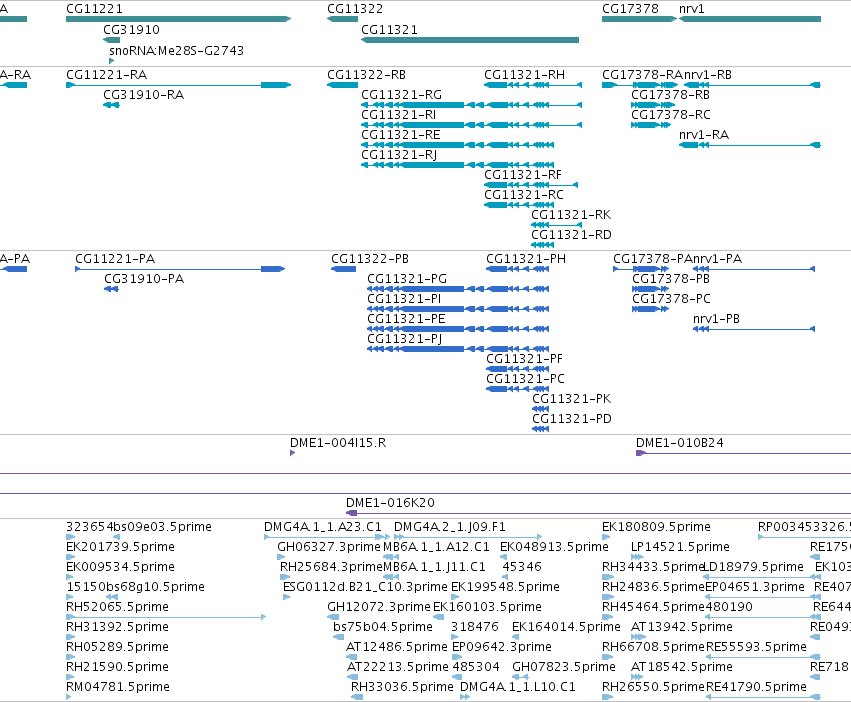Image resolution: width=851 pixels, height=702 pixels.
Task: Select transcript CG11321-RJ label
Action: (399, 155)
